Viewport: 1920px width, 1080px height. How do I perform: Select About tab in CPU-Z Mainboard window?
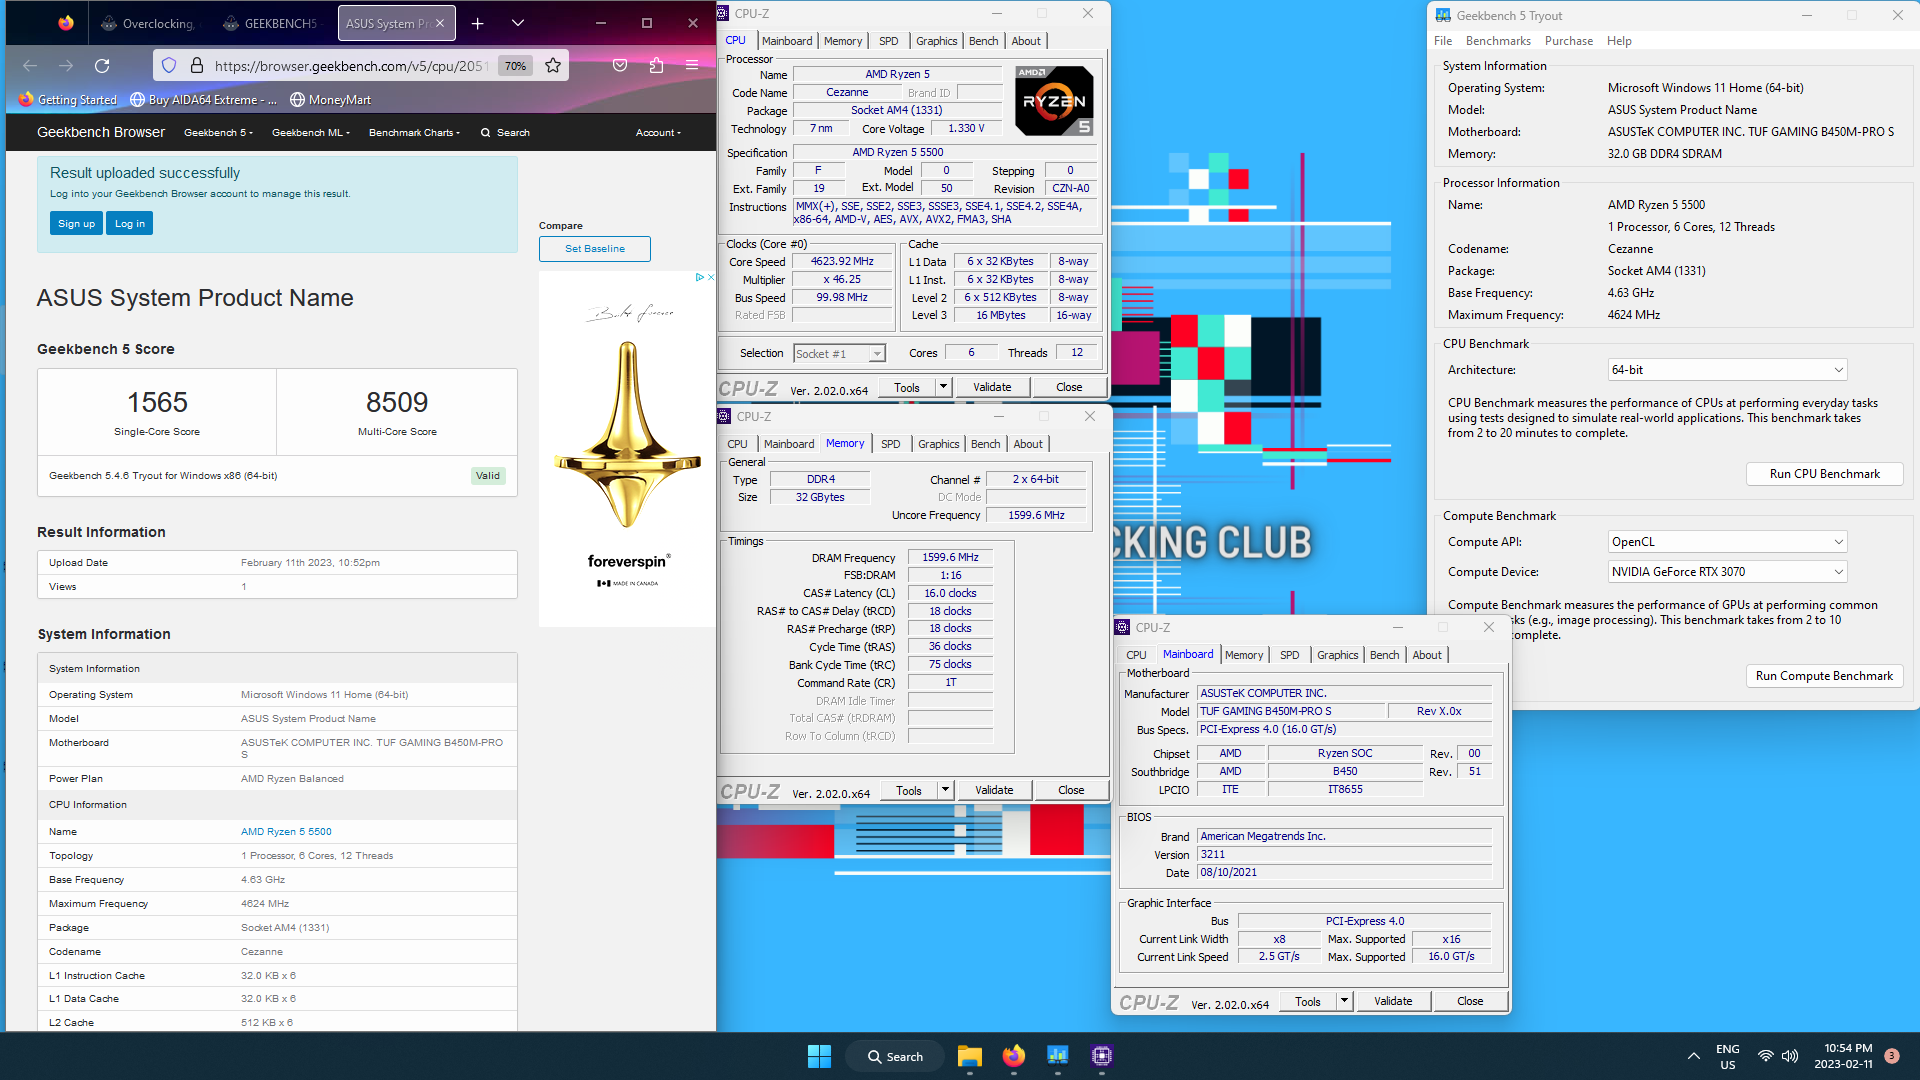[1427, 655]
